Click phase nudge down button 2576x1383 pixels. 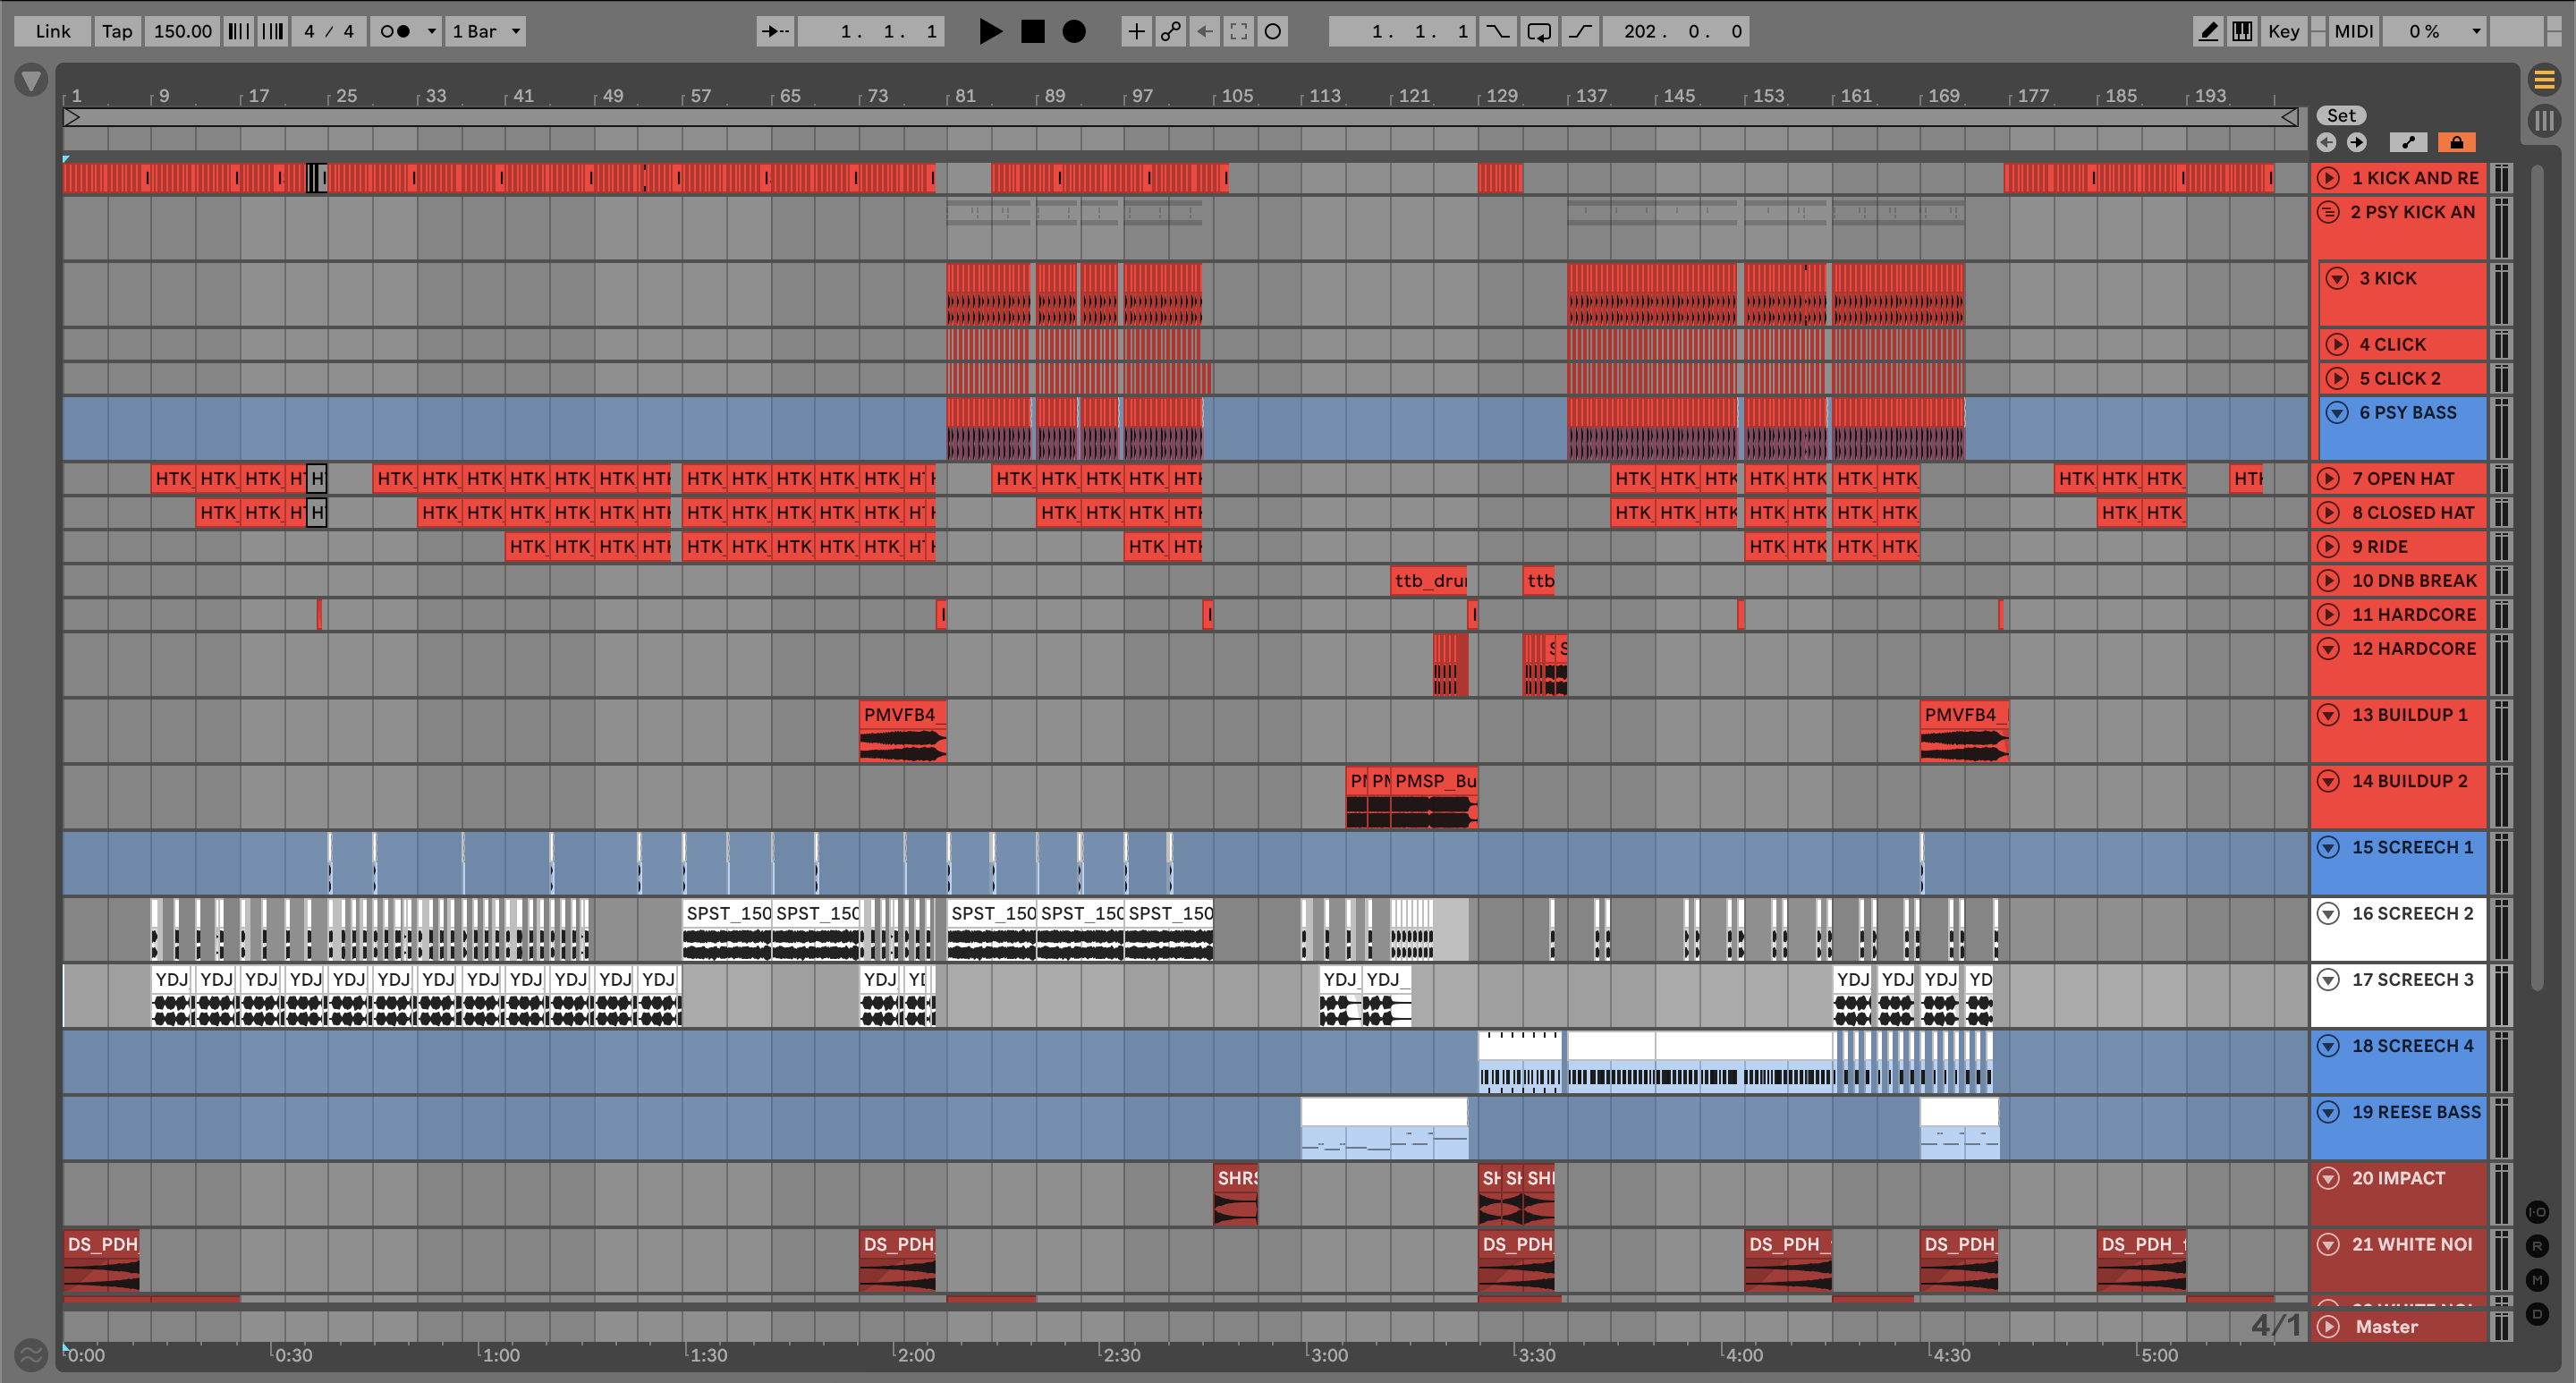[238, 31]
